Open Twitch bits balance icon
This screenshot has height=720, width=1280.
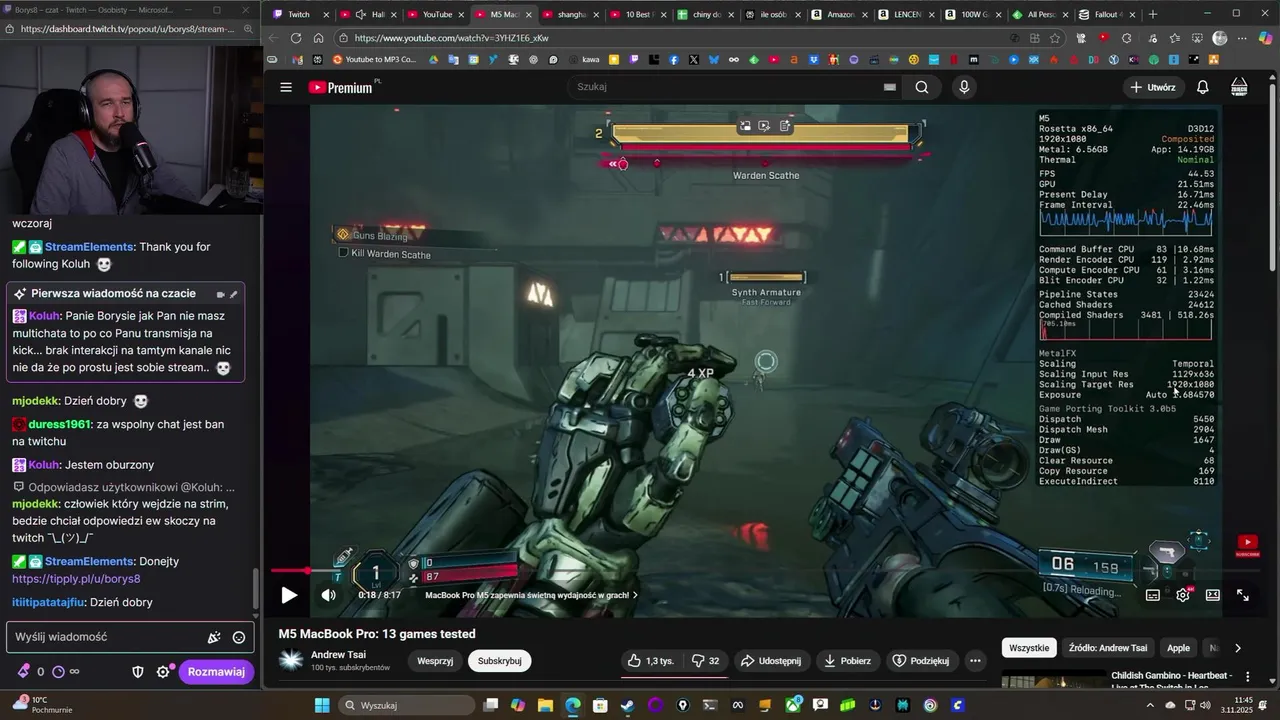click(x=24, y=671)
